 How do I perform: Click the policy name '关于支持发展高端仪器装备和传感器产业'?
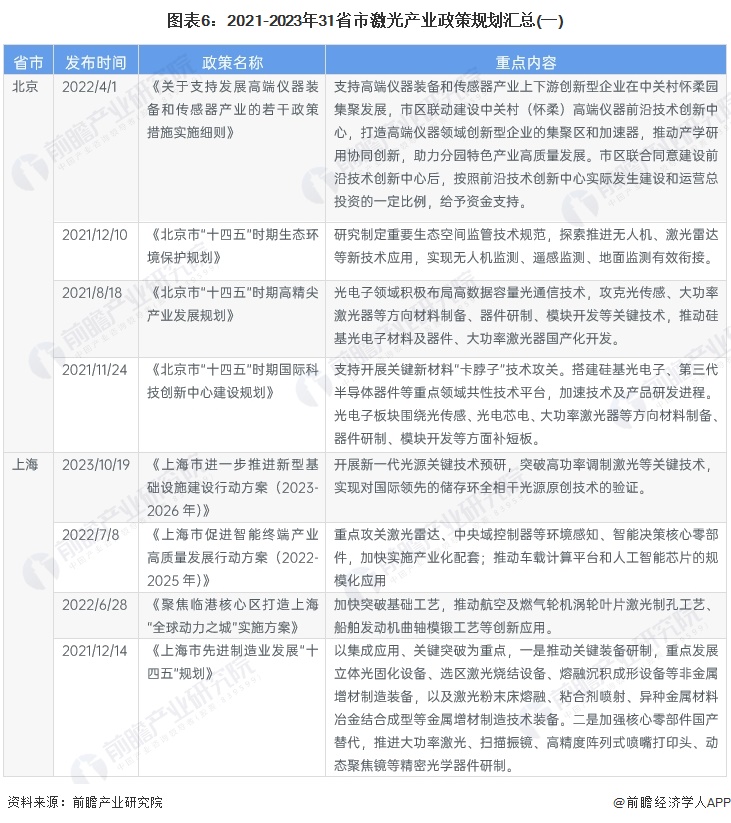point(232,109)
